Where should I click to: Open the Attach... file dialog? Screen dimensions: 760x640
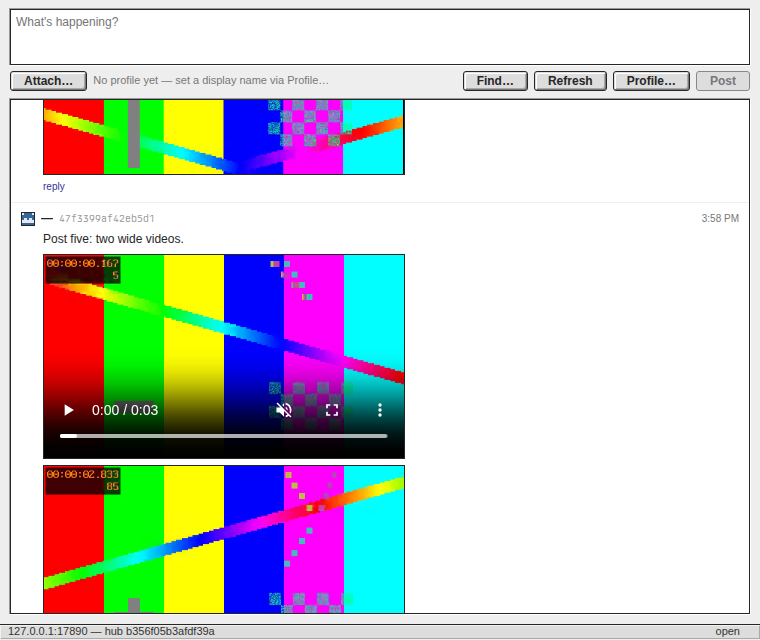[48, 80]
